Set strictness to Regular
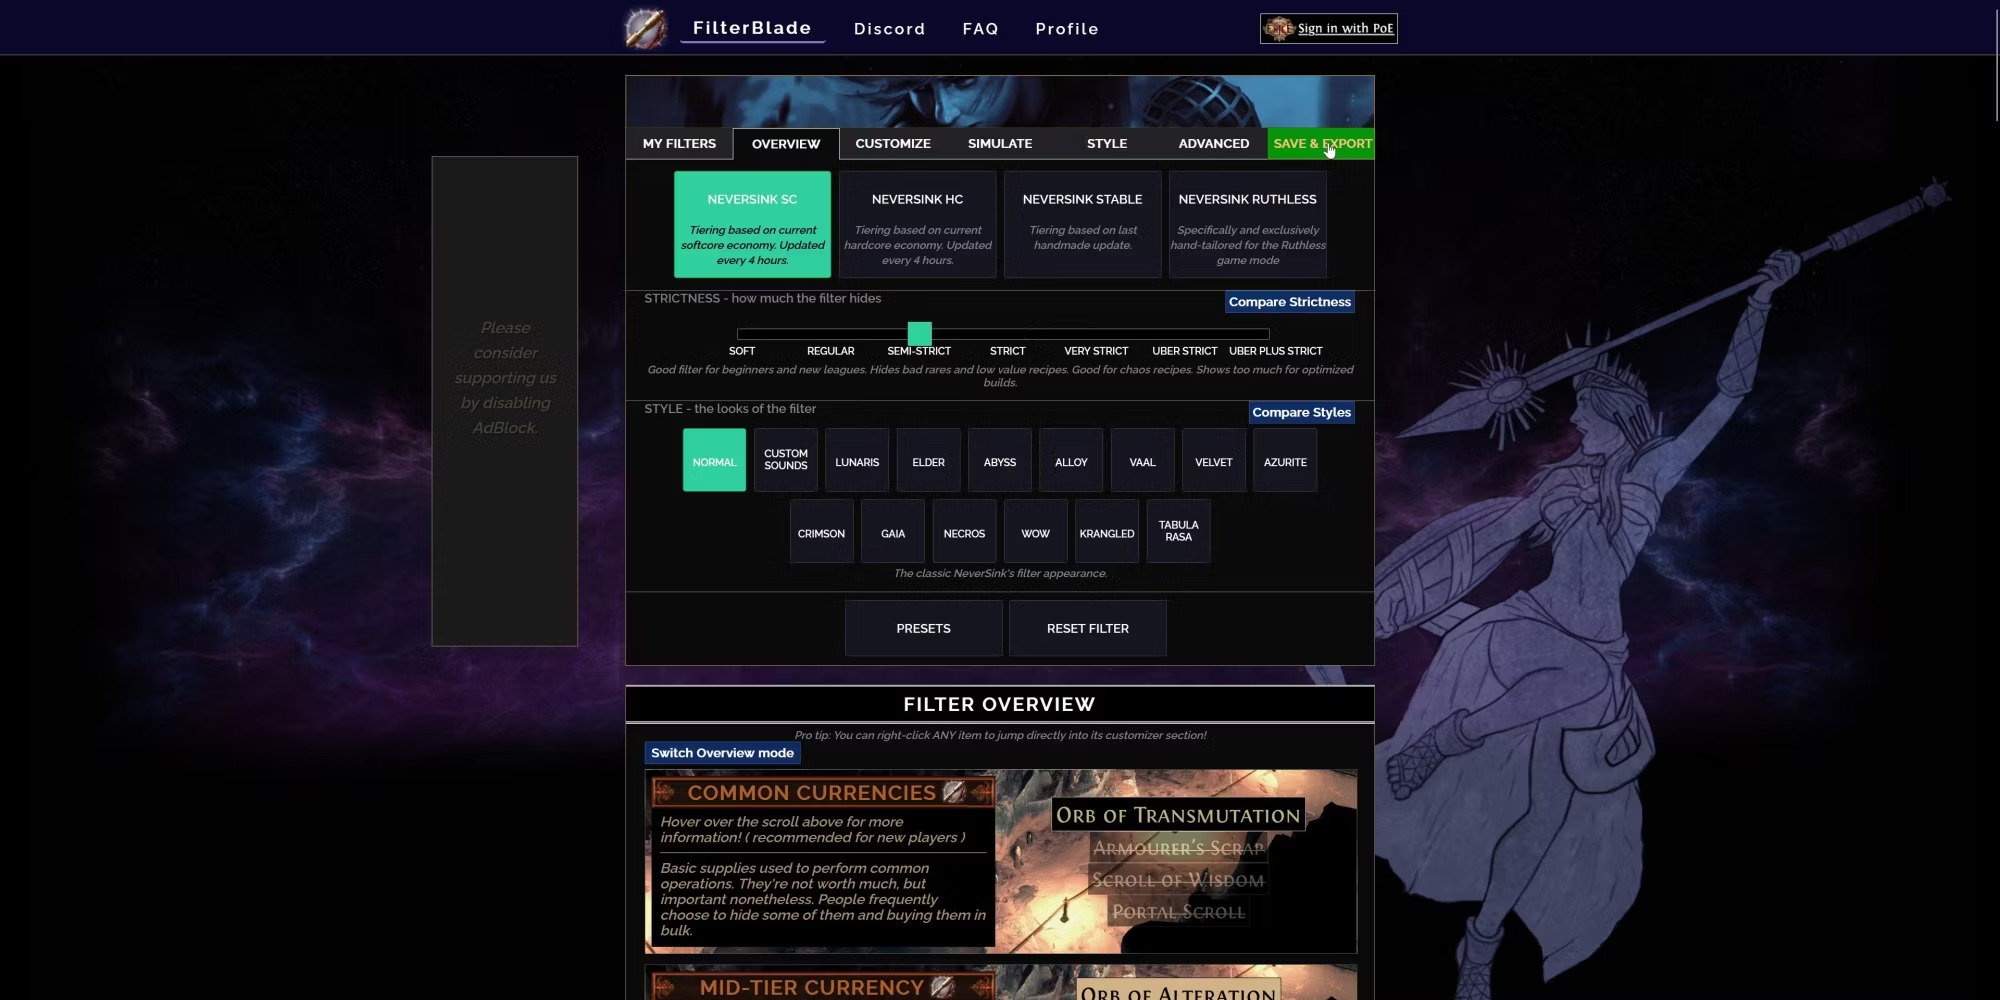 point(830,351)
